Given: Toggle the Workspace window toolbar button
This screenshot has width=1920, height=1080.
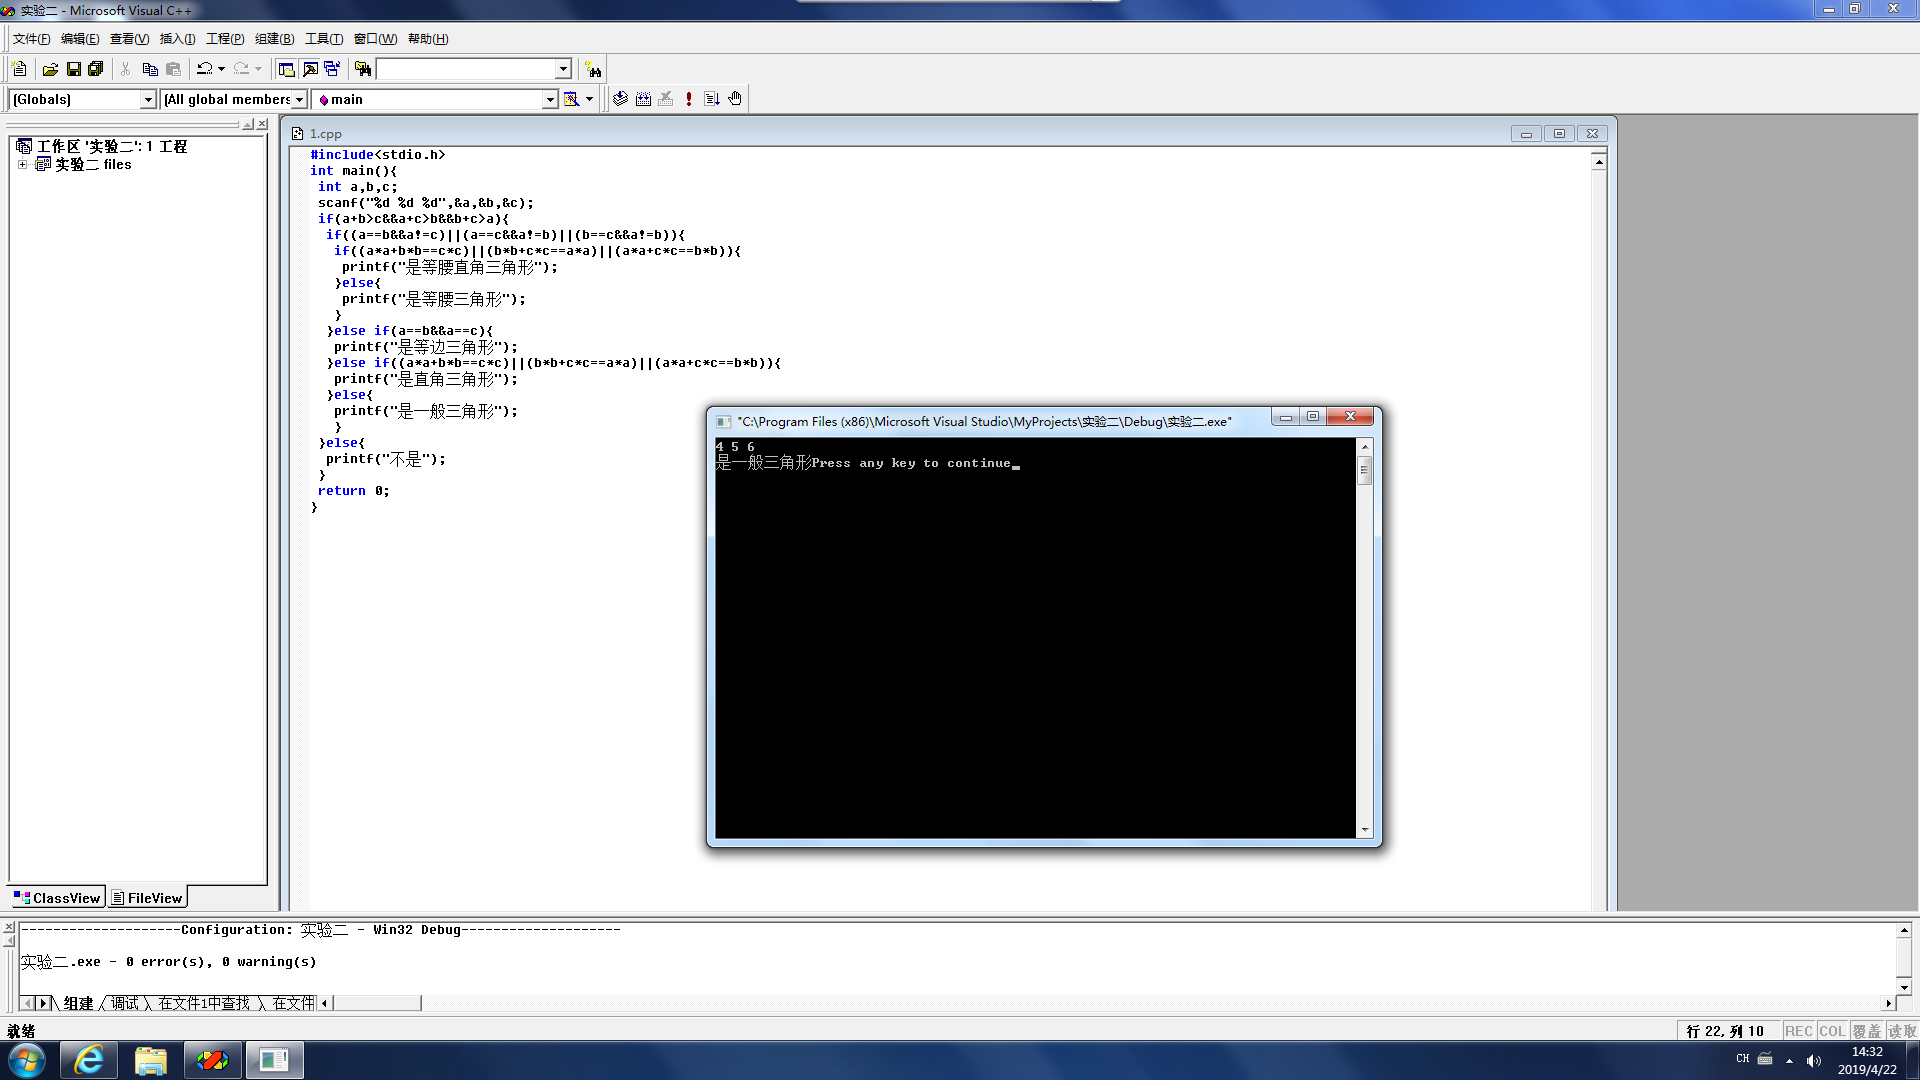Looking at the screenshot, I should click(x=286, y=69).
